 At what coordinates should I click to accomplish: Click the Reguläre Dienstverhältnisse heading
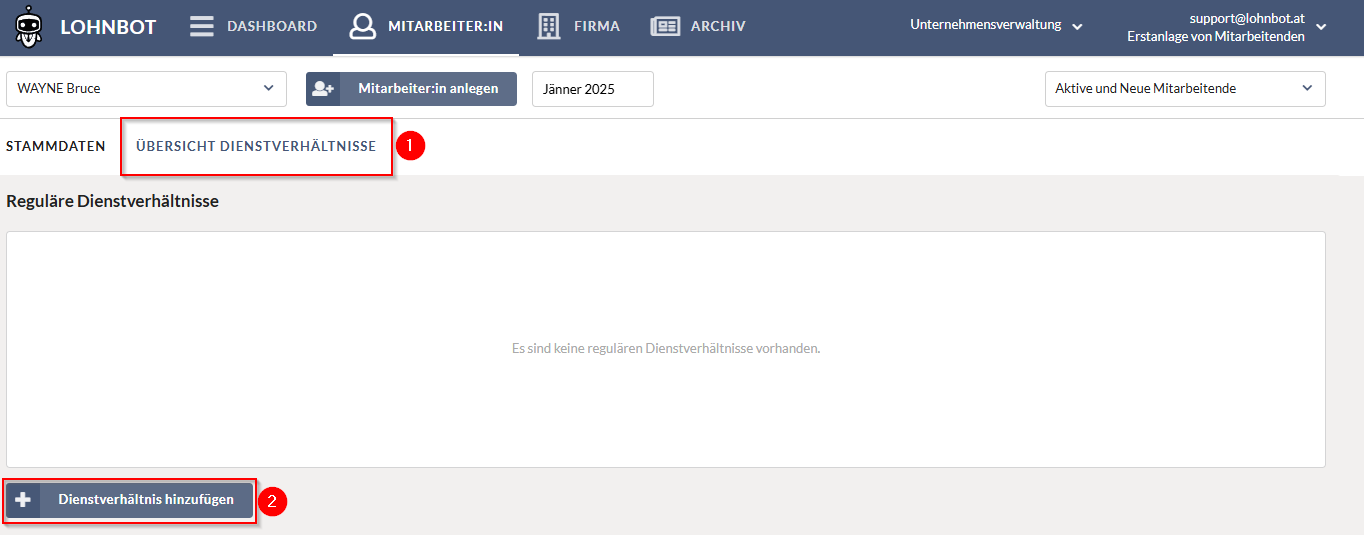[112, 201]
